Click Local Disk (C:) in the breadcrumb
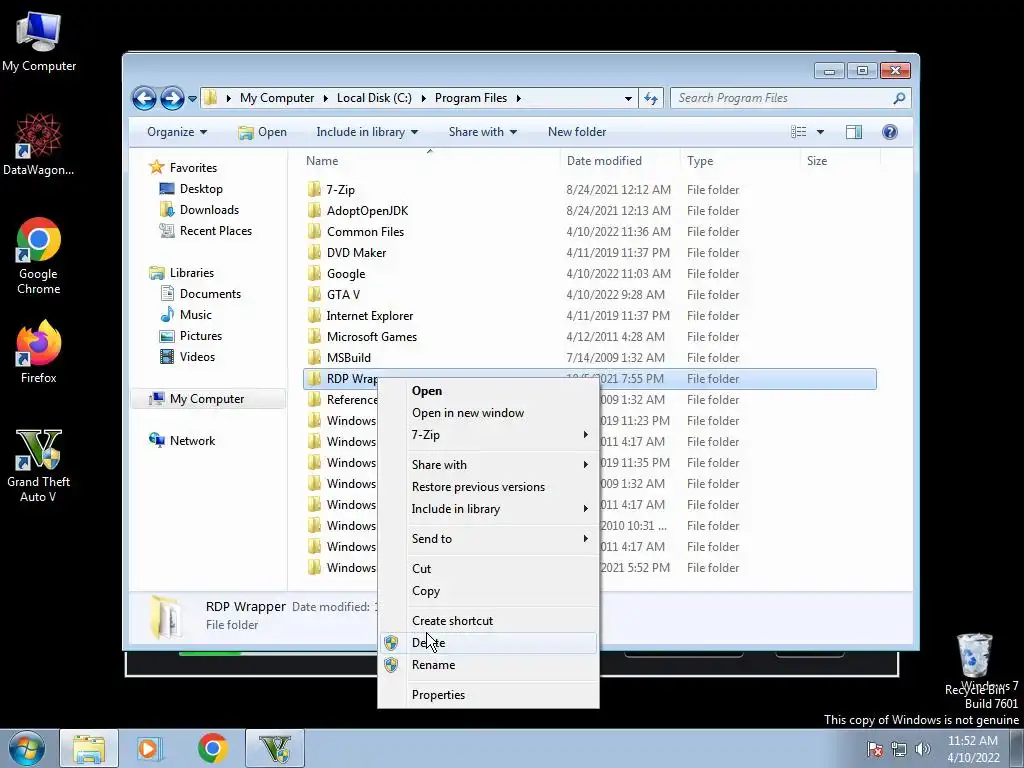The image size is (1024, 768). pyautogui.click(x=374, y=98)
